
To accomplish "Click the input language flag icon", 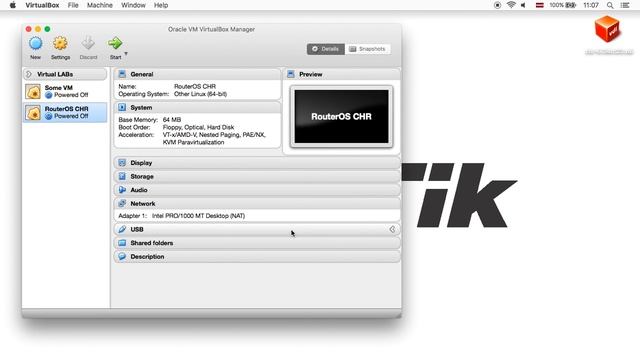I will [540, 5].
